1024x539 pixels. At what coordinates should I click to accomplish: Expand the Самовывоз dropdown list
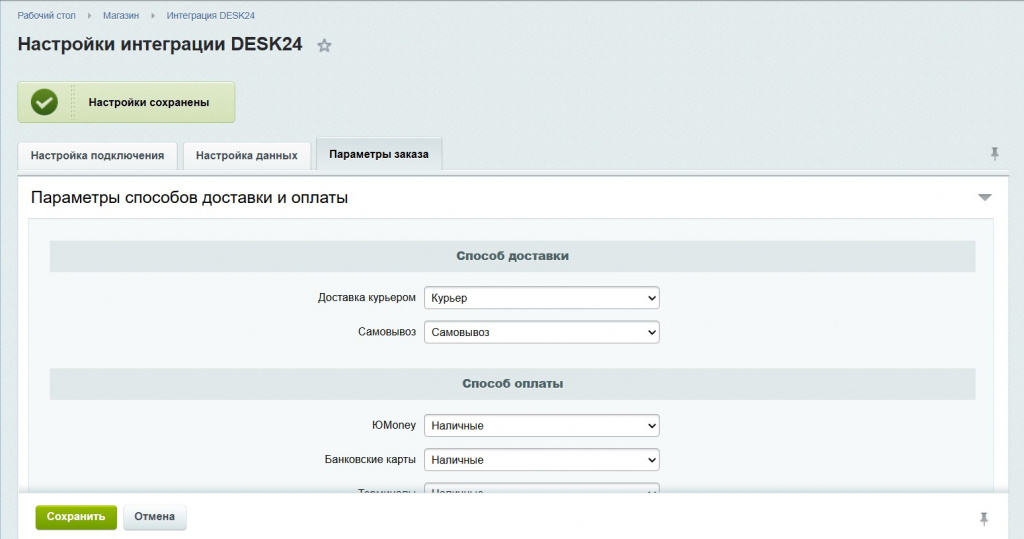pyautogui.click(x=541, y=332)
